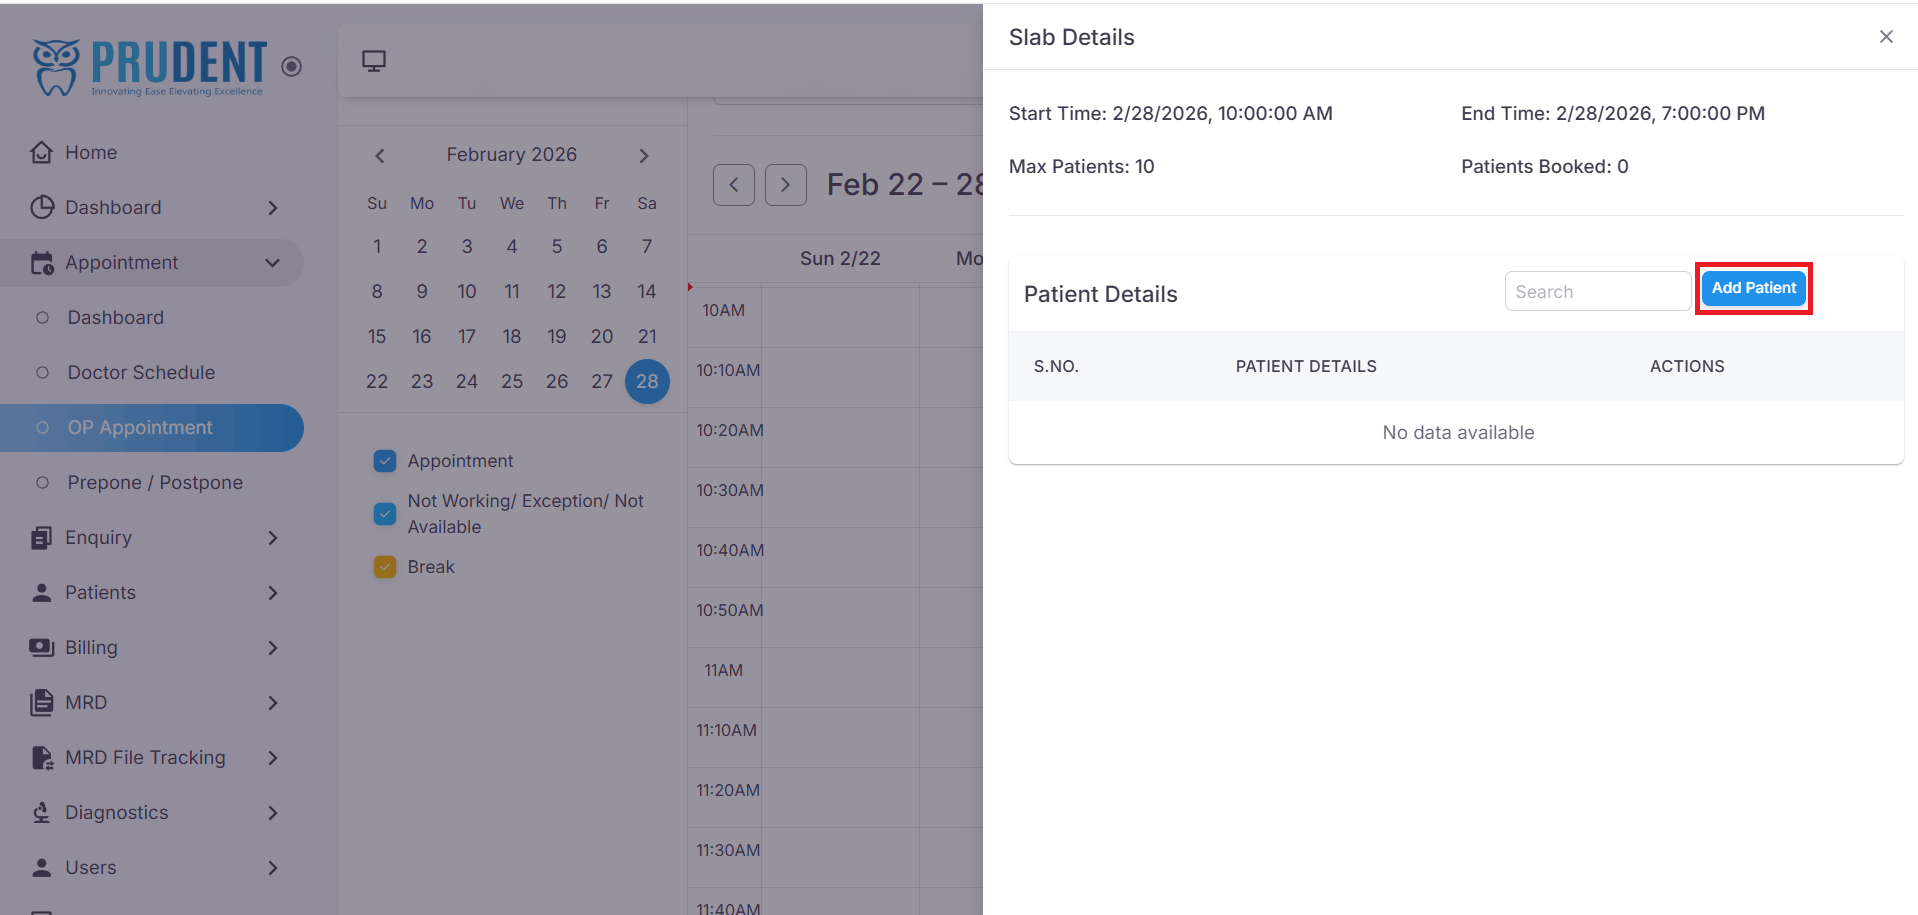Click the Max Patients: 10 text
The height and width of the screenshot is (915, 1918).
click(x=1081, y=166)
